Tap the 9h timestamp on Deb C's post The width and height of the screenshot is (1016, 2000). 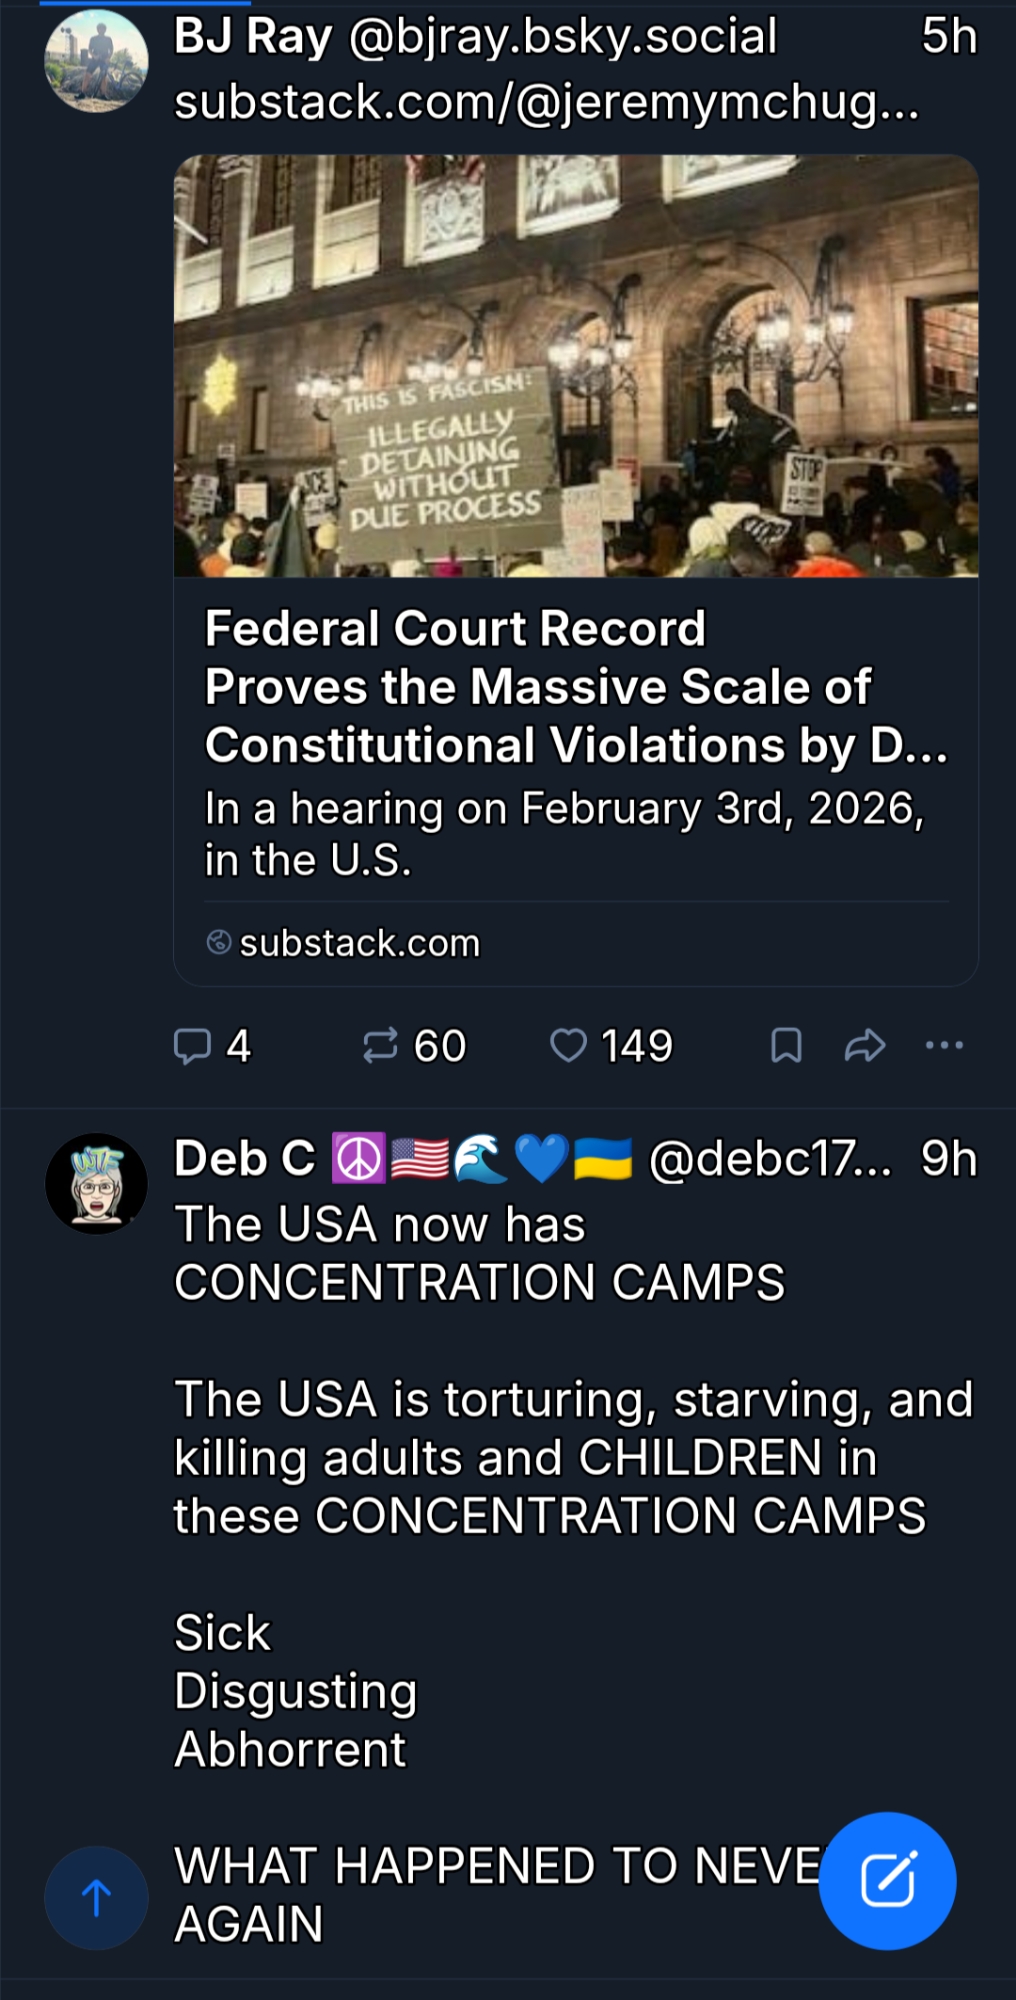(948, 1159)
